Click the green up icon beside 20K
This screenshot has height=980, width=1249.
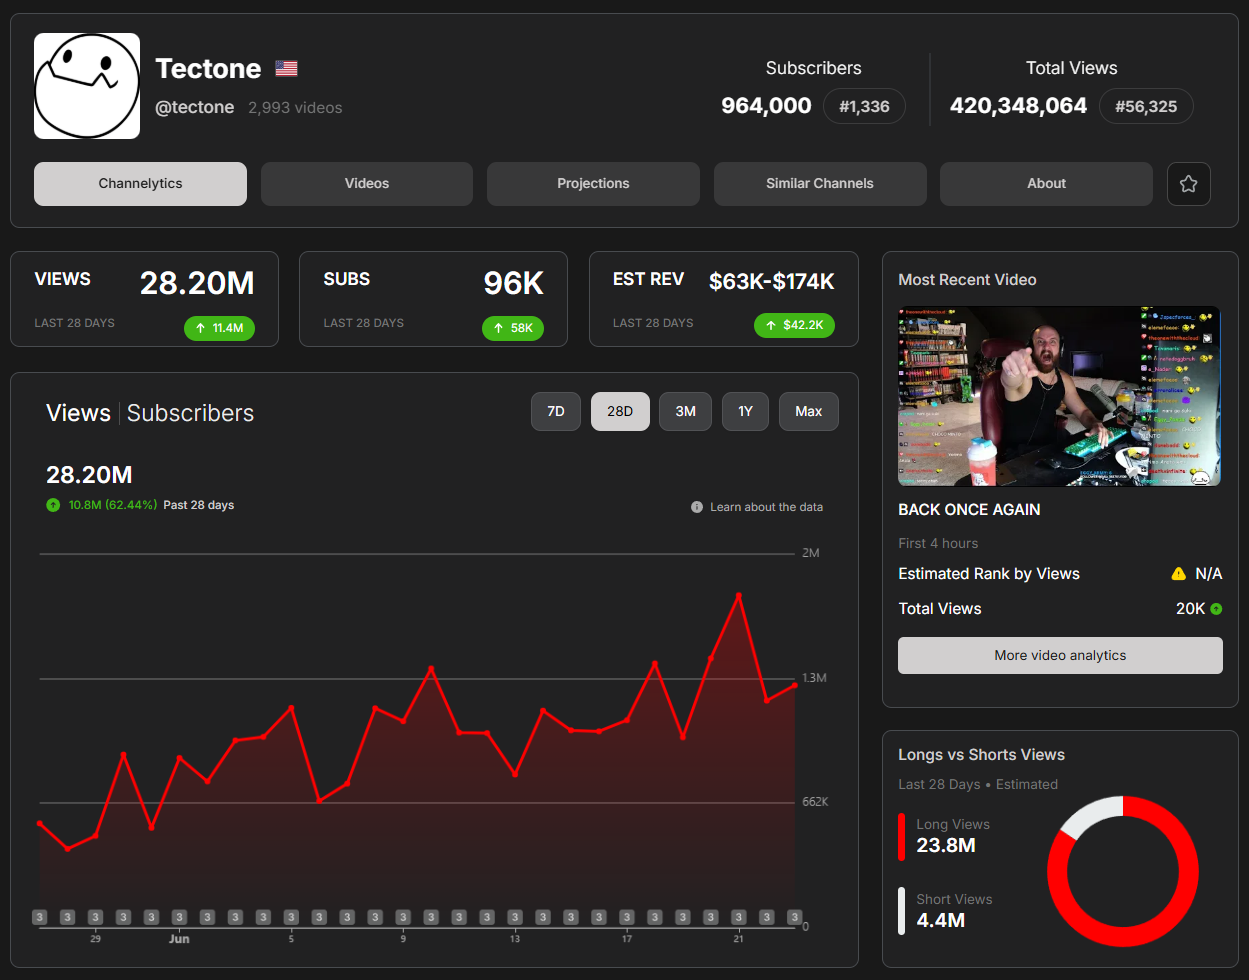[1216, 608]
